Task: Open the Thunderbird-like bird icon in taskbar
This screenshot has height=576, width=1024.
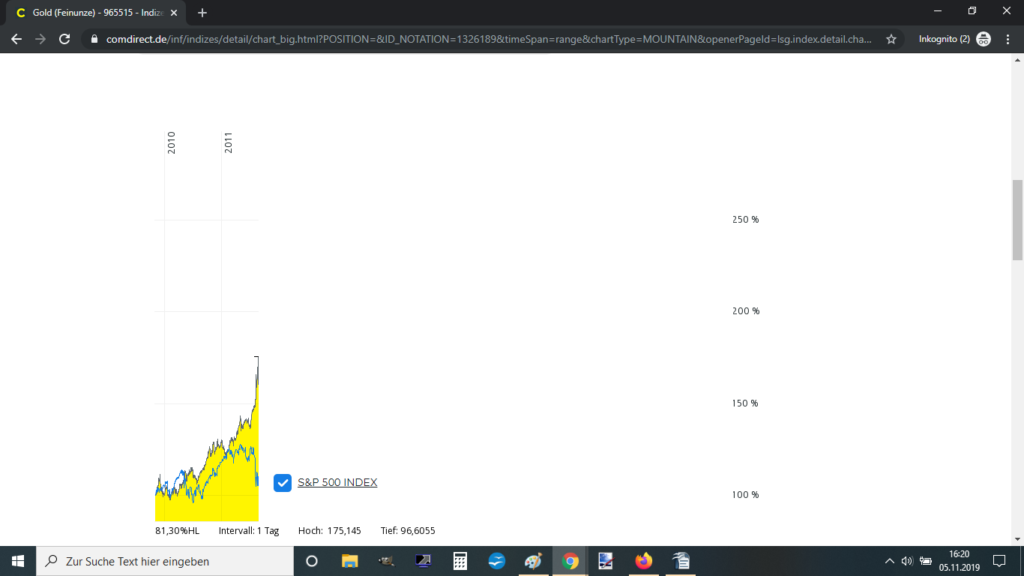Action: click(496, 561)
